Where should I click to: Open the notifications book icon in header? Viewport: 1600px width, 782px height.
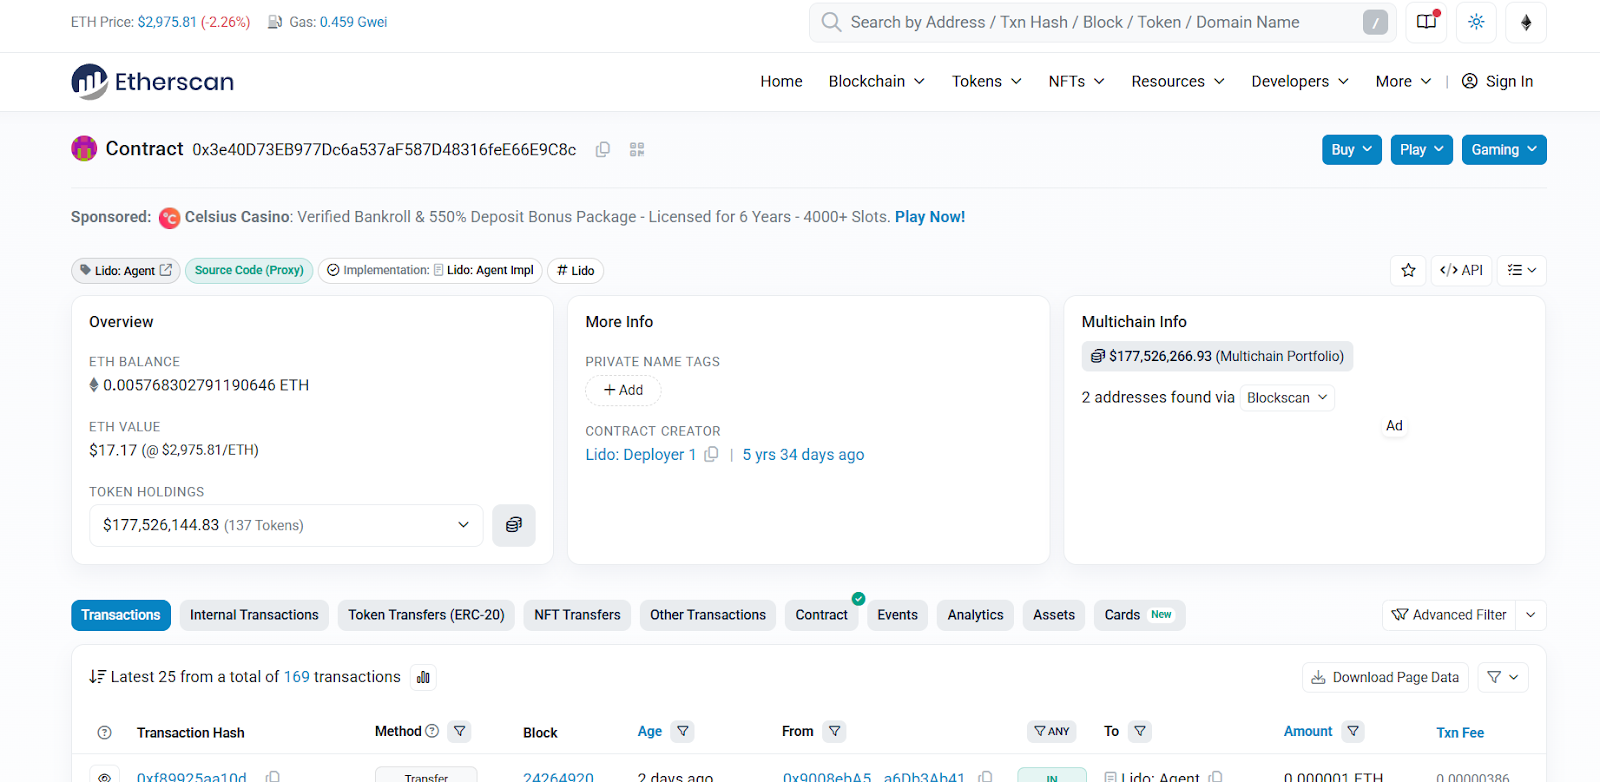pos(1426,22)
